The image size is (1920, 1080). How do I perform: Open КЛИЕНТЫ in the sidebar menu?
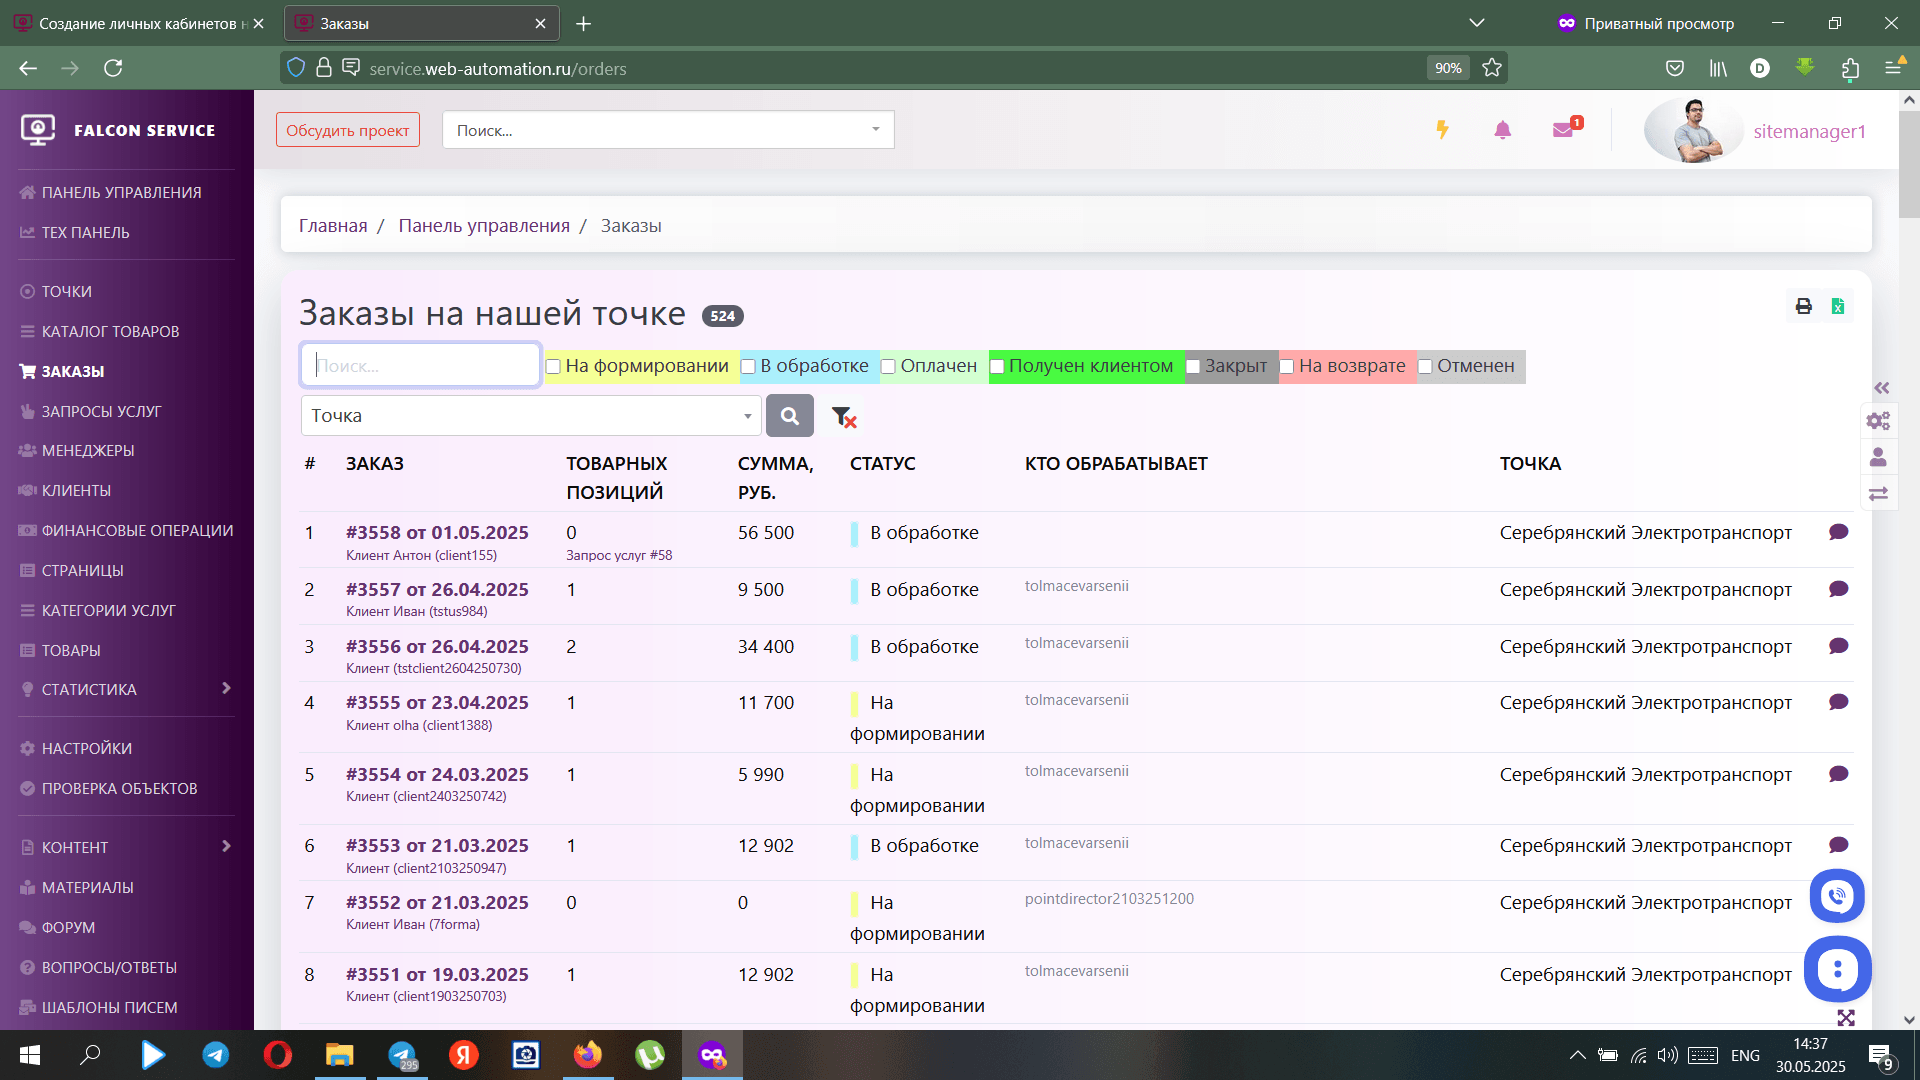pos(76,491)
